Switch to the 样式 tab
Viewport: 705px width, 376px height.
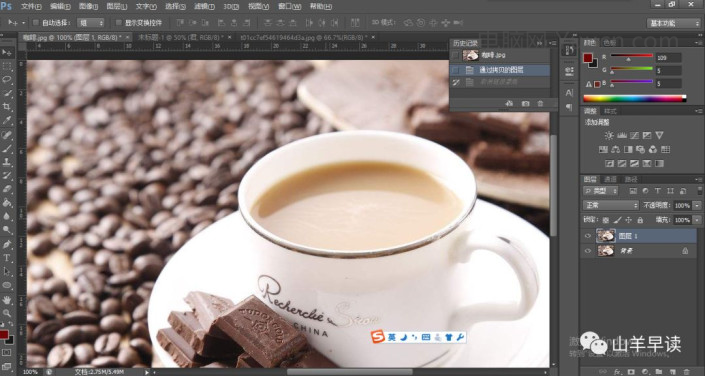click(x=610, y=111)
